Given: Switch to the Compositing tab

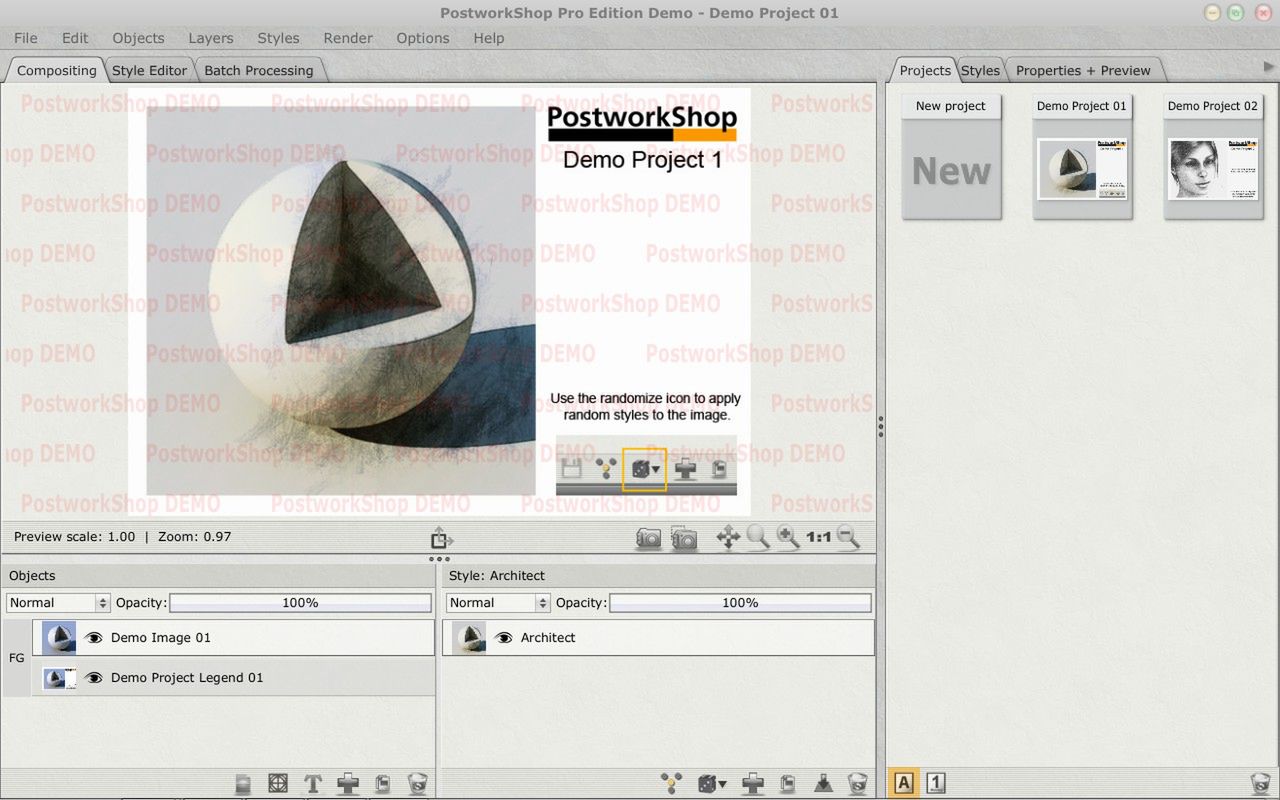Looking at the screenshot, I should [x=56, y=70].
